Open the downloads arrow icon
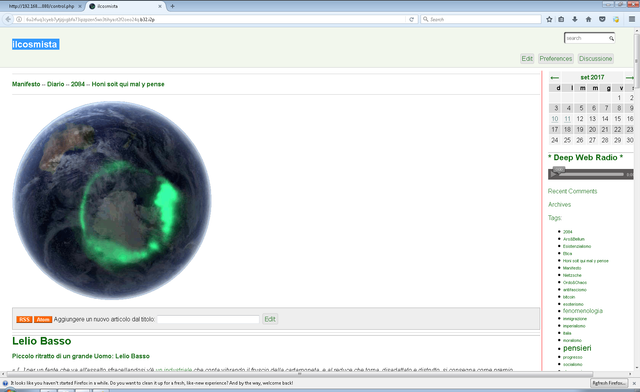640x392 pixels. (x=575, y=19)
